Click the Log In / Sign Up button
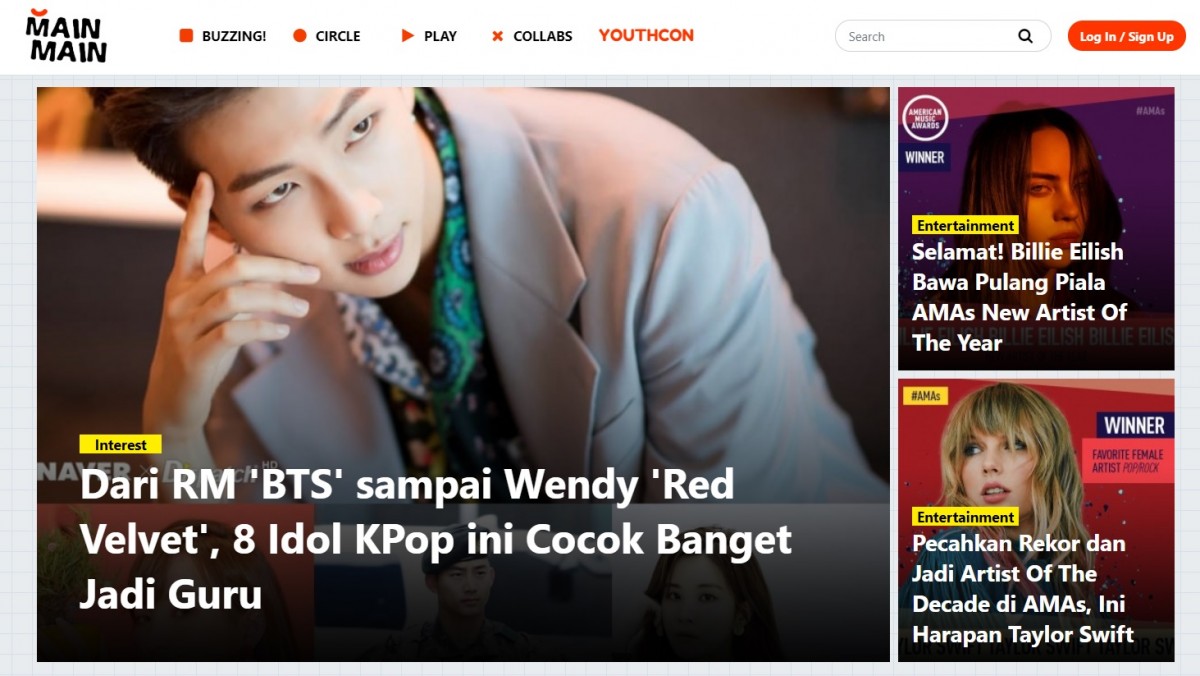 point(1126,36)
